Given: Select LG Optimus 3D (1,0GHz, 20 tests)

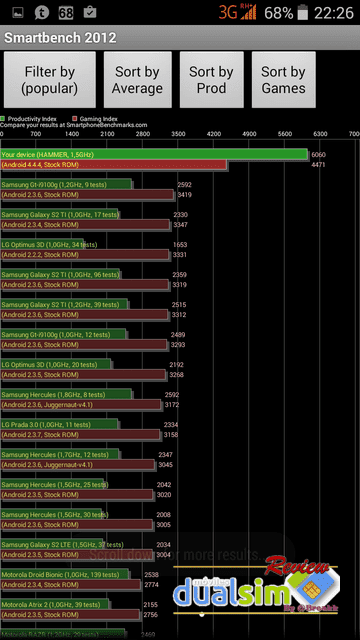Looking at the screenshot, I should tap(56, 364).
